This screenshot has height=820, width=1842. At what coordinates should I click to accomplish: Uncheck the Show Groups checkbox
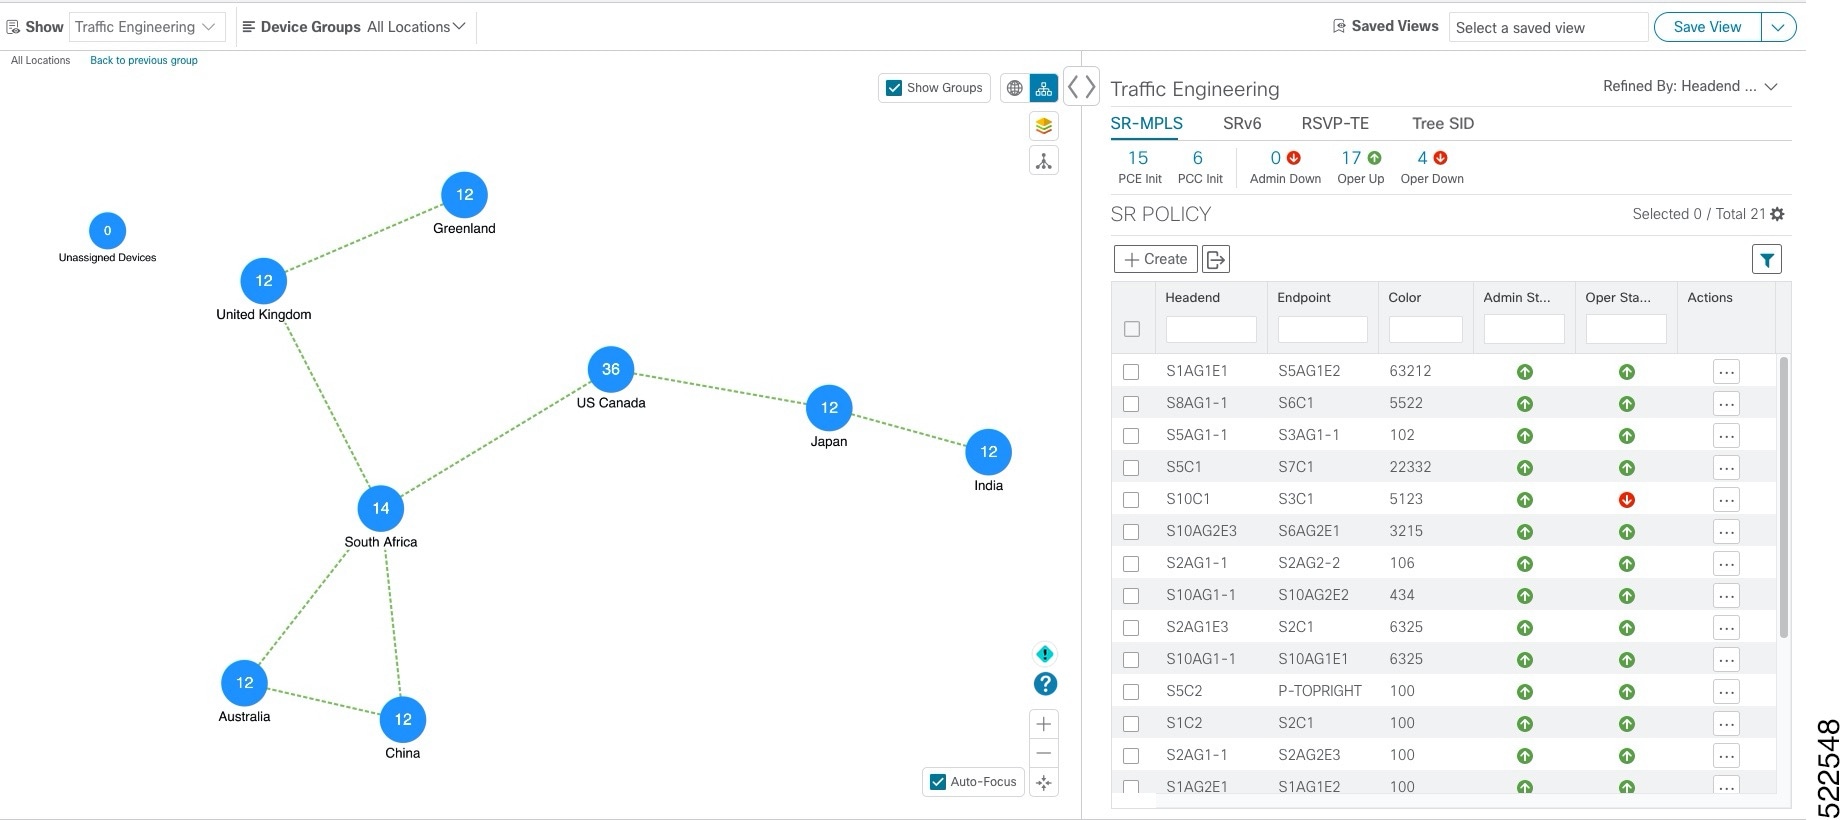pos(895,88)
